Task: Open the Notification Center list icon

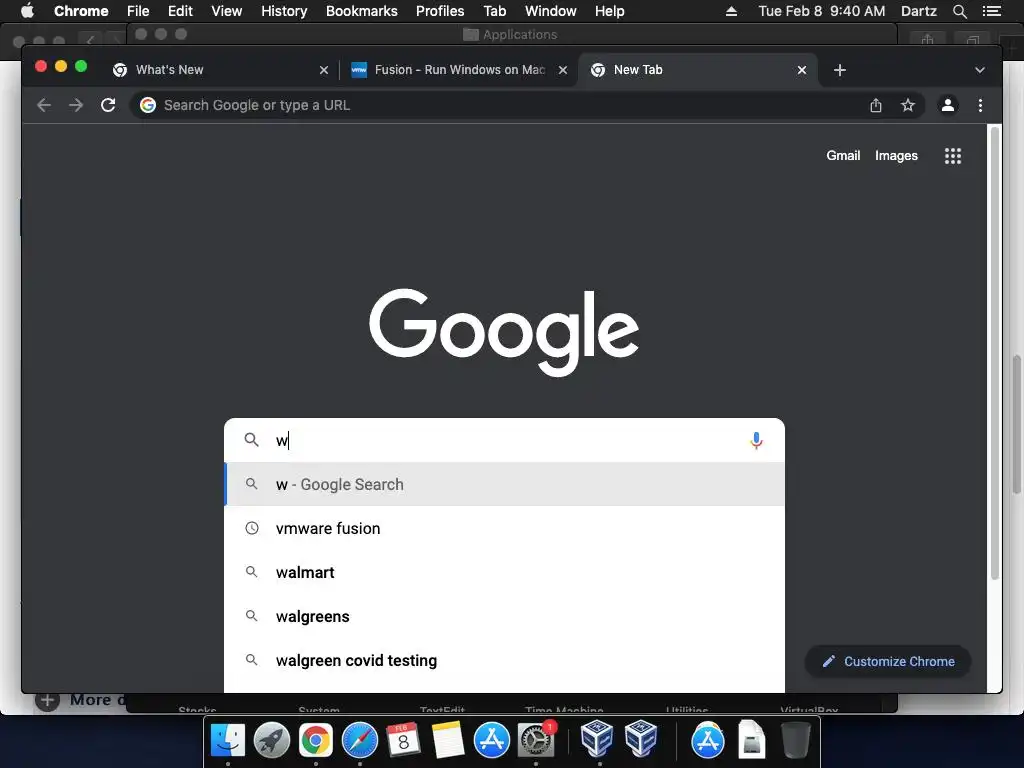Action: click(x=991, y=11)
